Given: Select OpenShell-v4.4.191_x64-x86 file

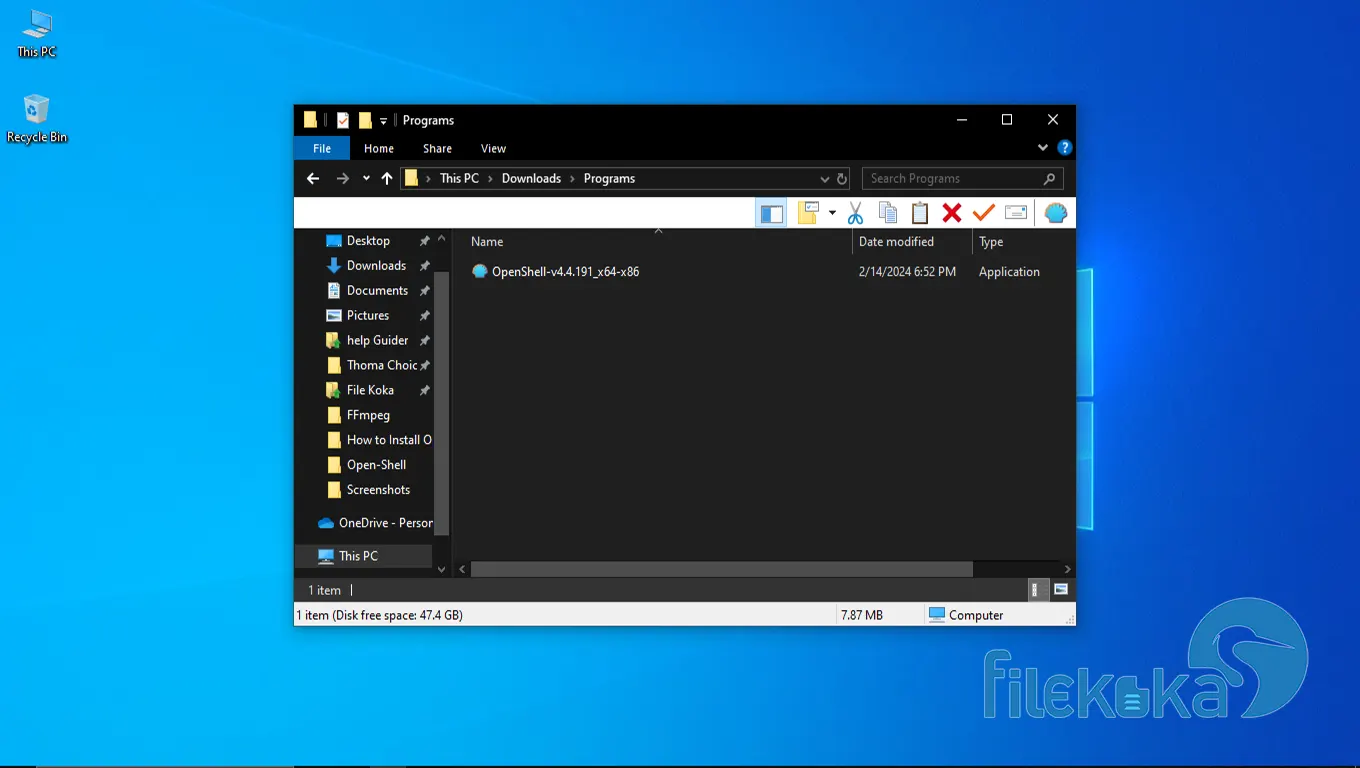Looking at the screenshot, I should [565, 272].
